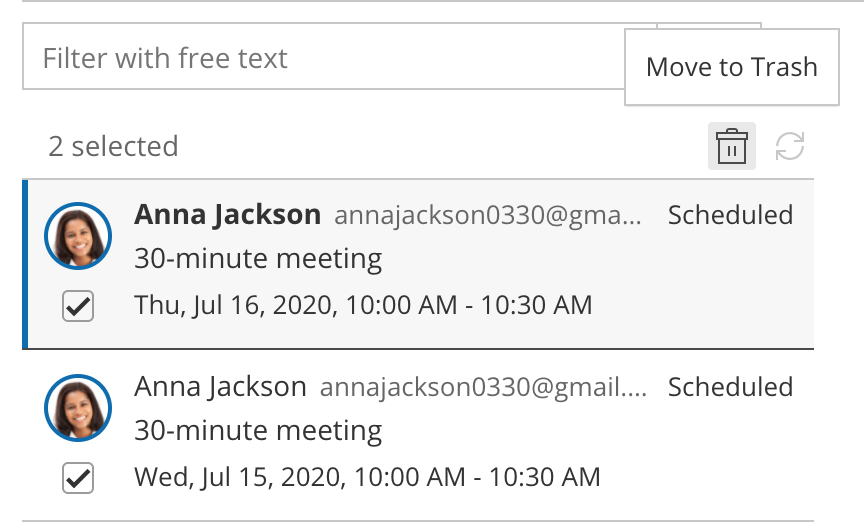The width and height of the screenshot is (864, 528).
Task: Select the bold Anna Jackson name
Action: click(228, 214)
